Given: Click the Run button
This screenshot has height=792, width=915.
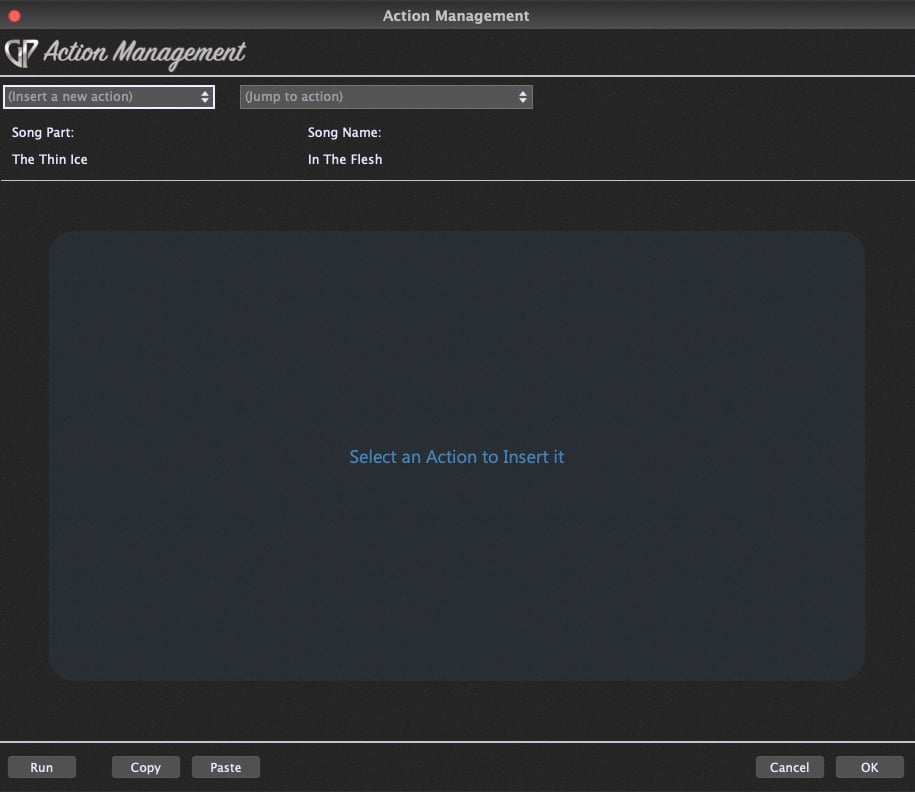Looking at the screenshot, I should coord(41,767).
